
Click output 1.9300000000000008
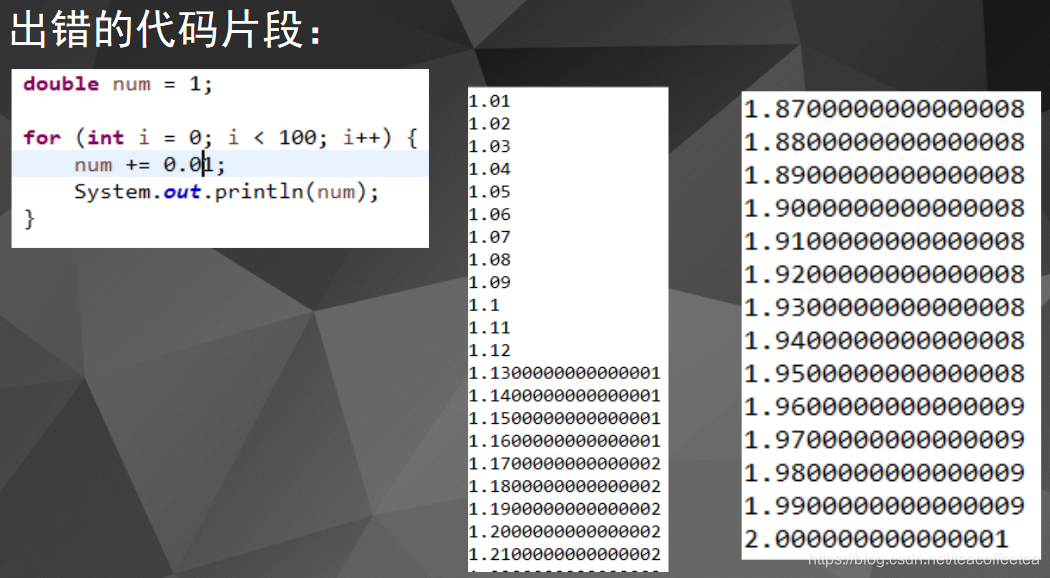click(x=885, y=307)
